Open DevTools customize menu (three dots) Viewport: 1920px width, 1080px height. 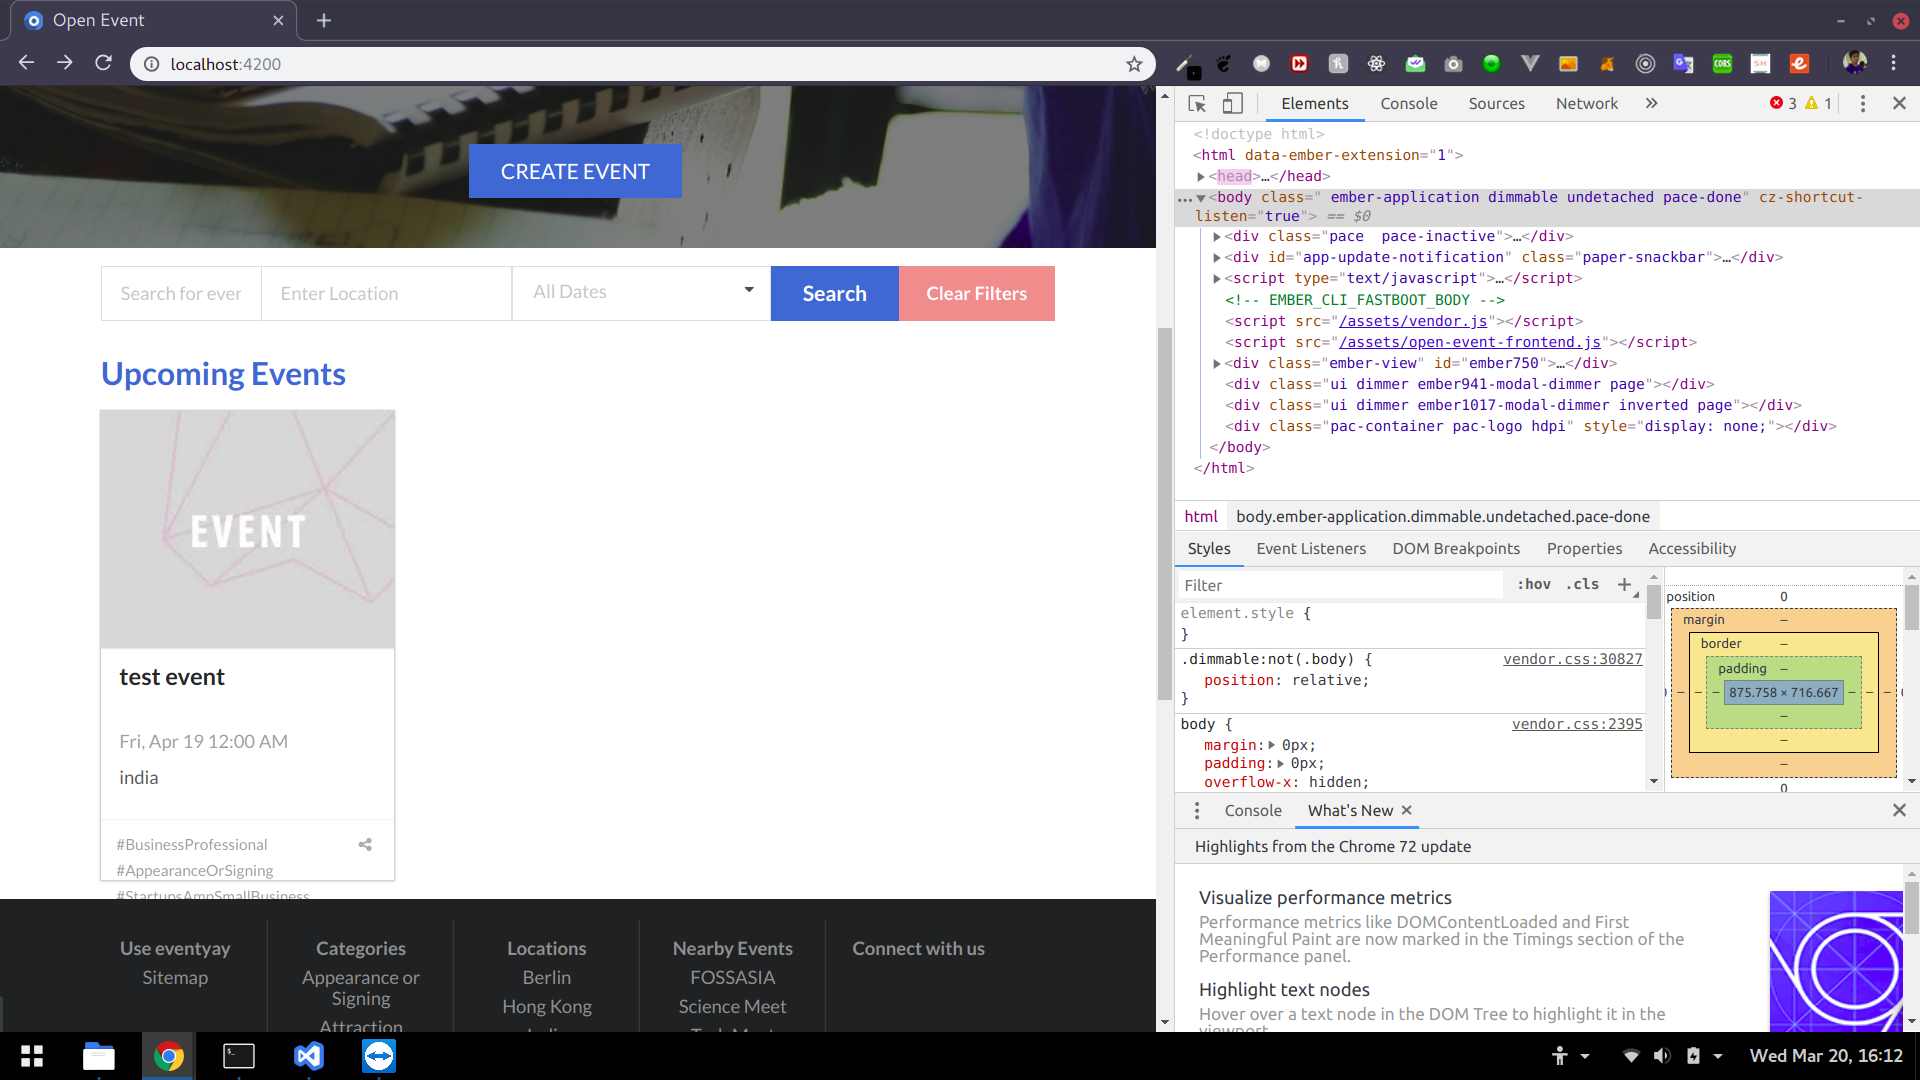1862,103
